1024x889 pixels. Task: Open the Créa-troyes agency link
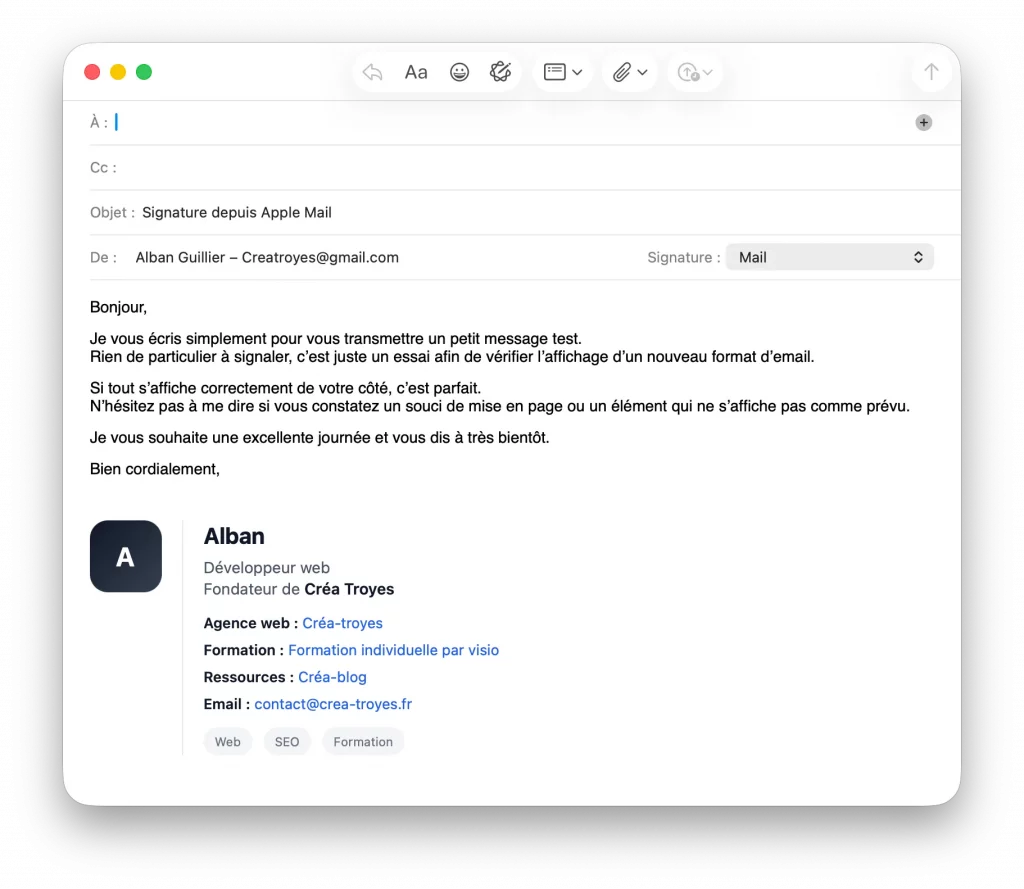(x=342, y=623)
